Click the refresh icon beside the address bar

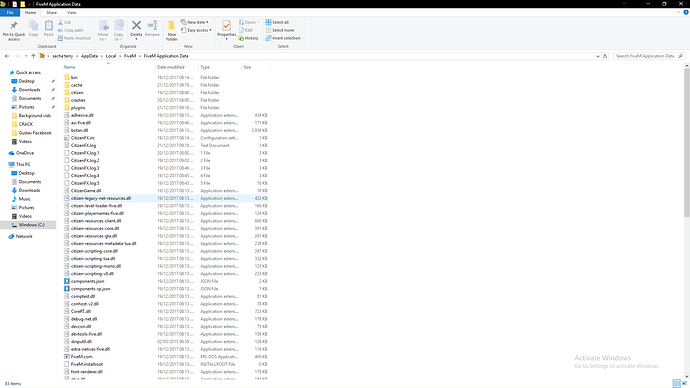[605, 56]
